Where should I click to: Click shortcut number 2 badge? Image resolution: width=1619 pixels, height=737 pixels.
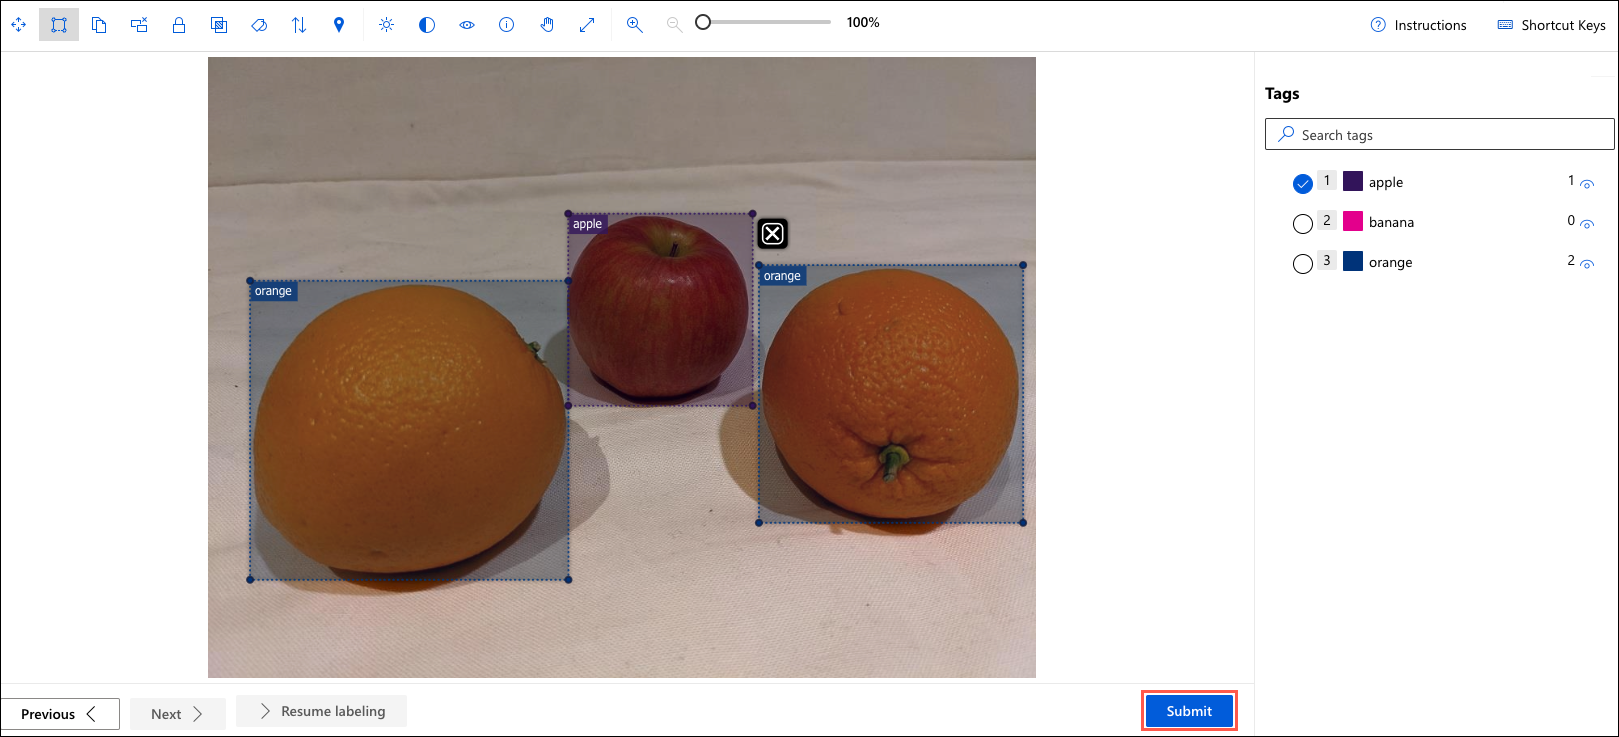pos(1327,220)
